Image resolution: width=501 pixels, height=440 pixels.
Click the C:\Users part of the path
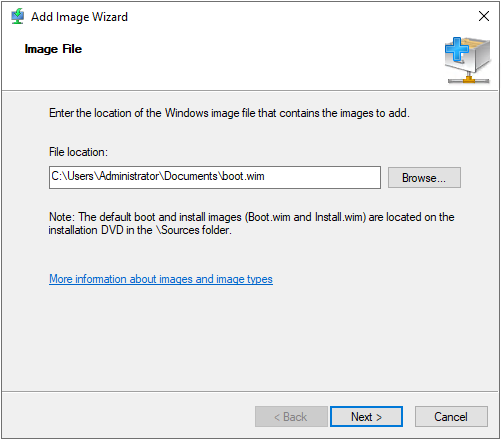point(72,176)
